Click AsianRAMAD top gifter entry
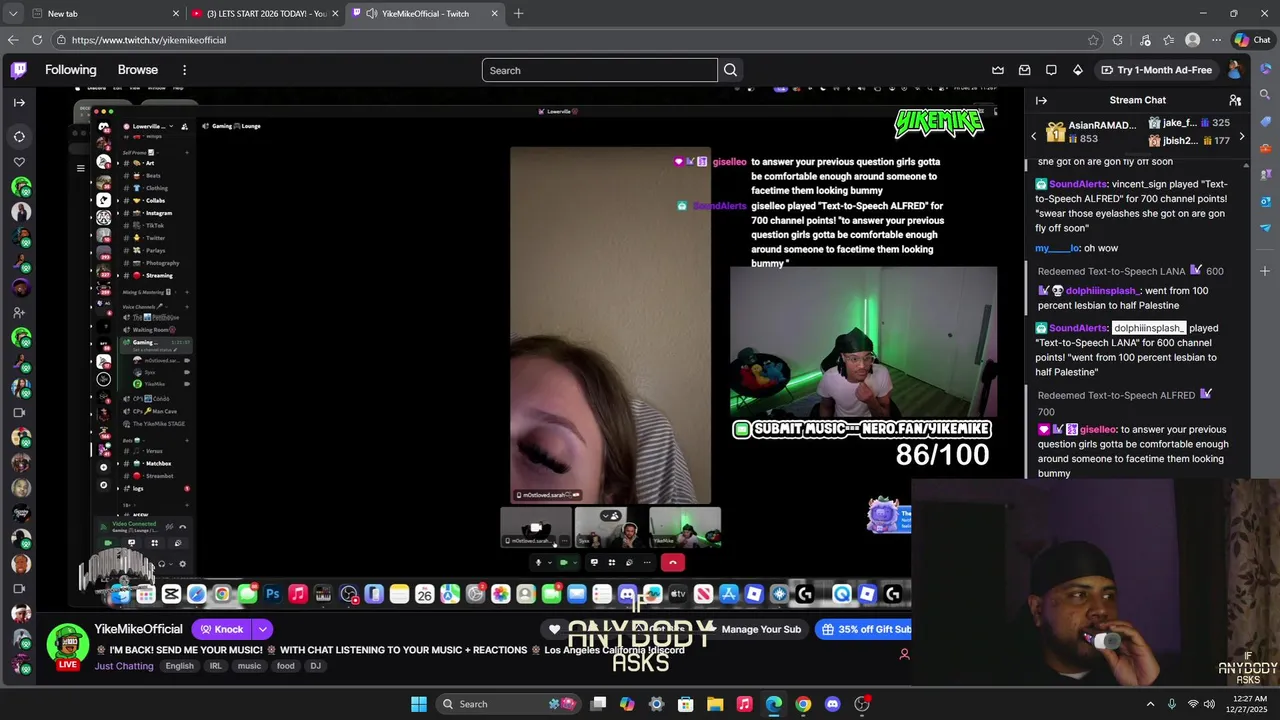 1091,132
